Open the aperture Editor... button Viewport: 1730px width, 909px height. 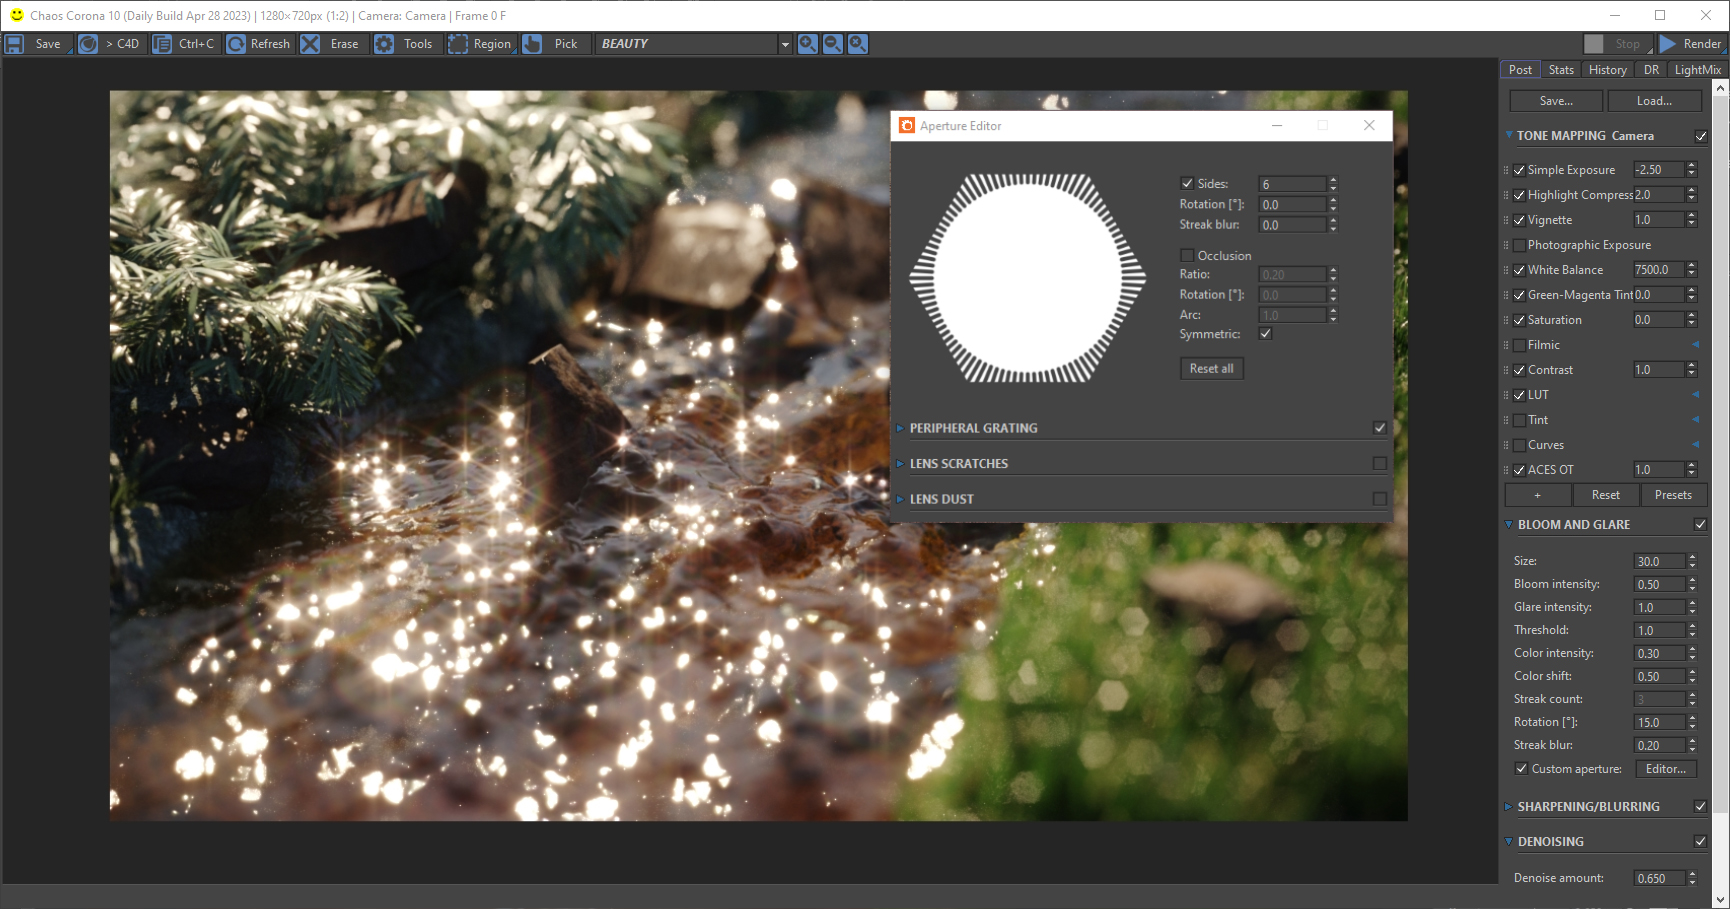click(x=1665, y=769)
